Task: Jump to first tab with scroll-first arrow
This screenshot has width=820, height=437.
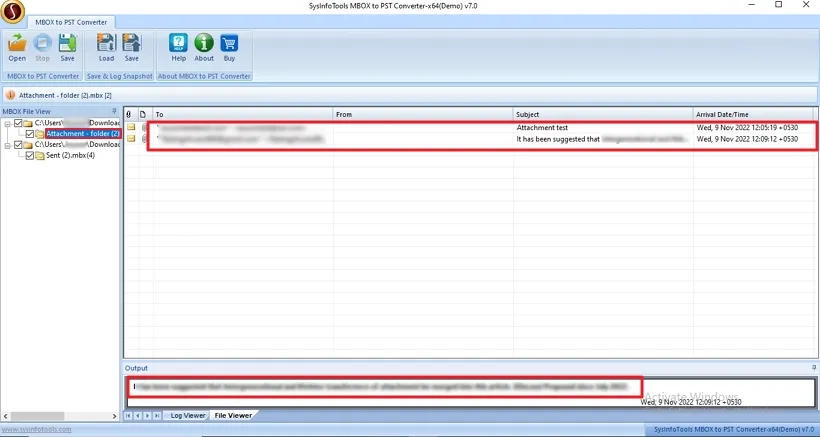Action: (x=128, y=416)
